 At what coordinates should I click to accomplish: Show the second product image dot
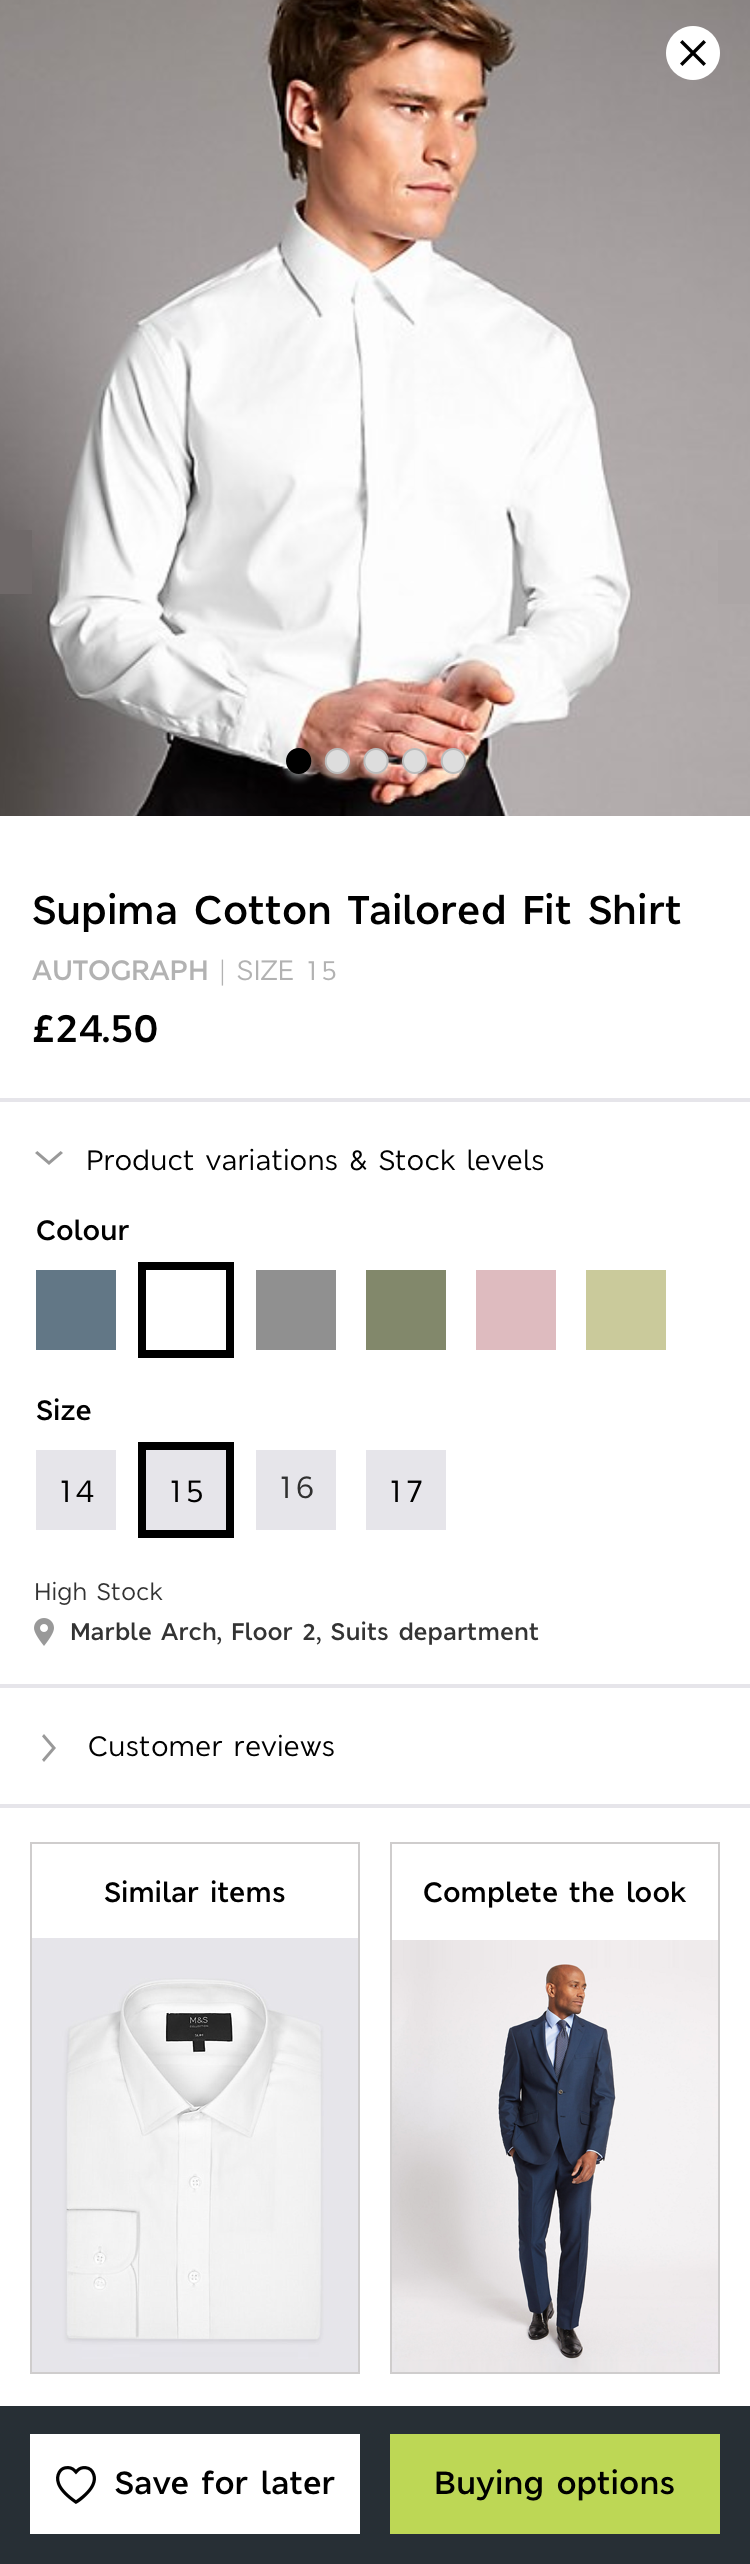(338, 761)
